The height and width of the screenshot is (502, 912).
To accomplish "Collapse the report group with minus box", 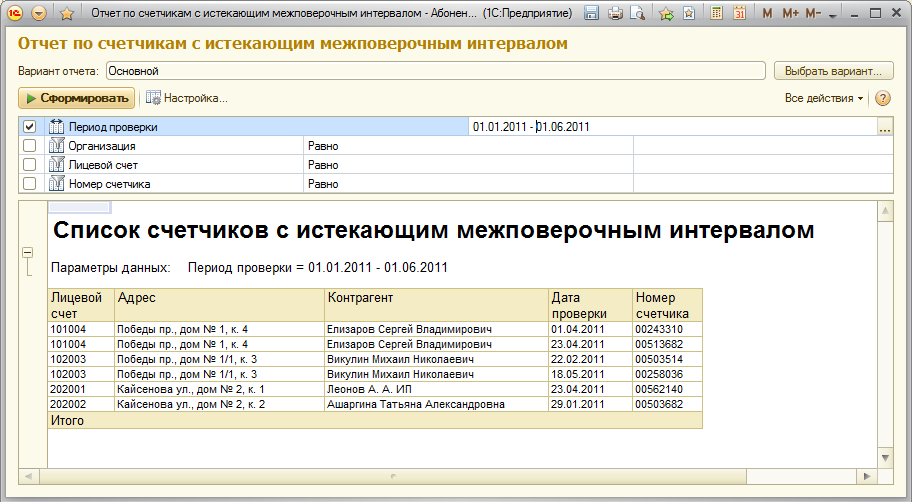I will tap(29, 254).
